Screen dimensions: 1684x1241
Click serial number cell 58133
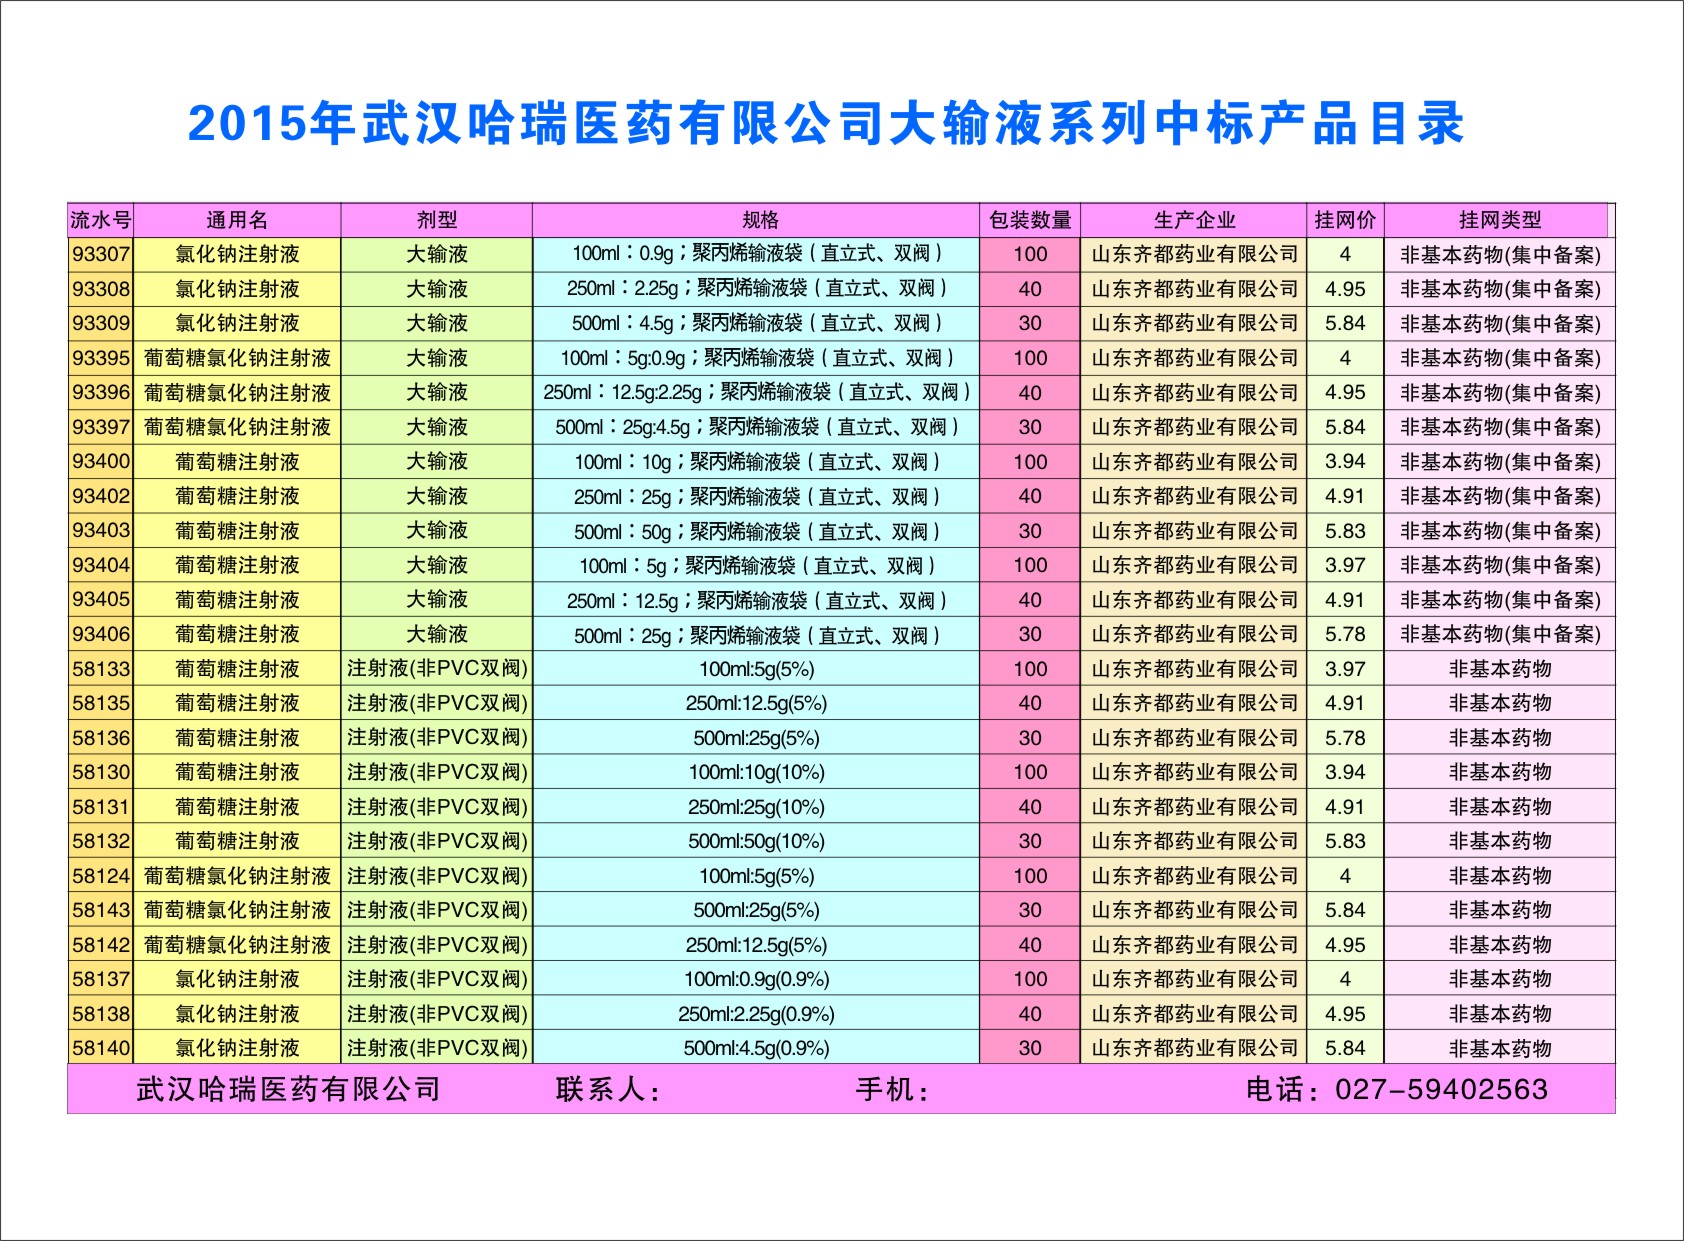[x=100, y=668]
